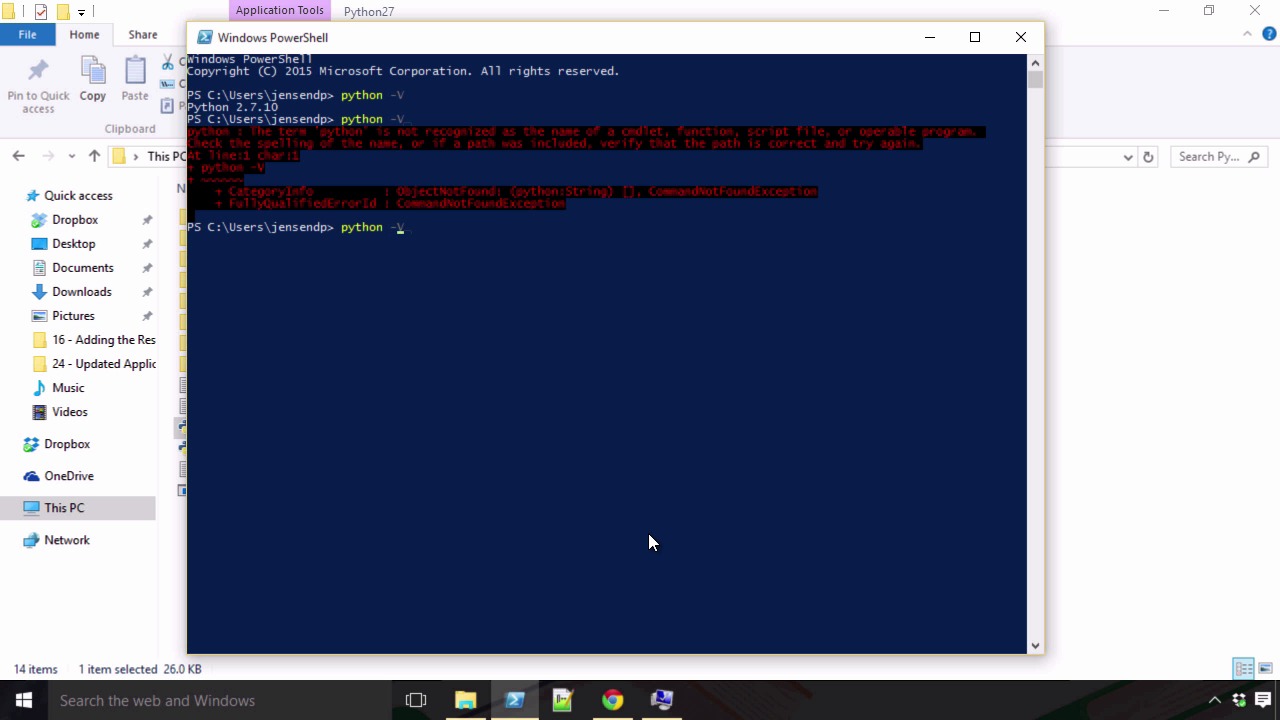Open Downloads in navigation pane
The image size is (1280, 720).
[x=82, y=292]
